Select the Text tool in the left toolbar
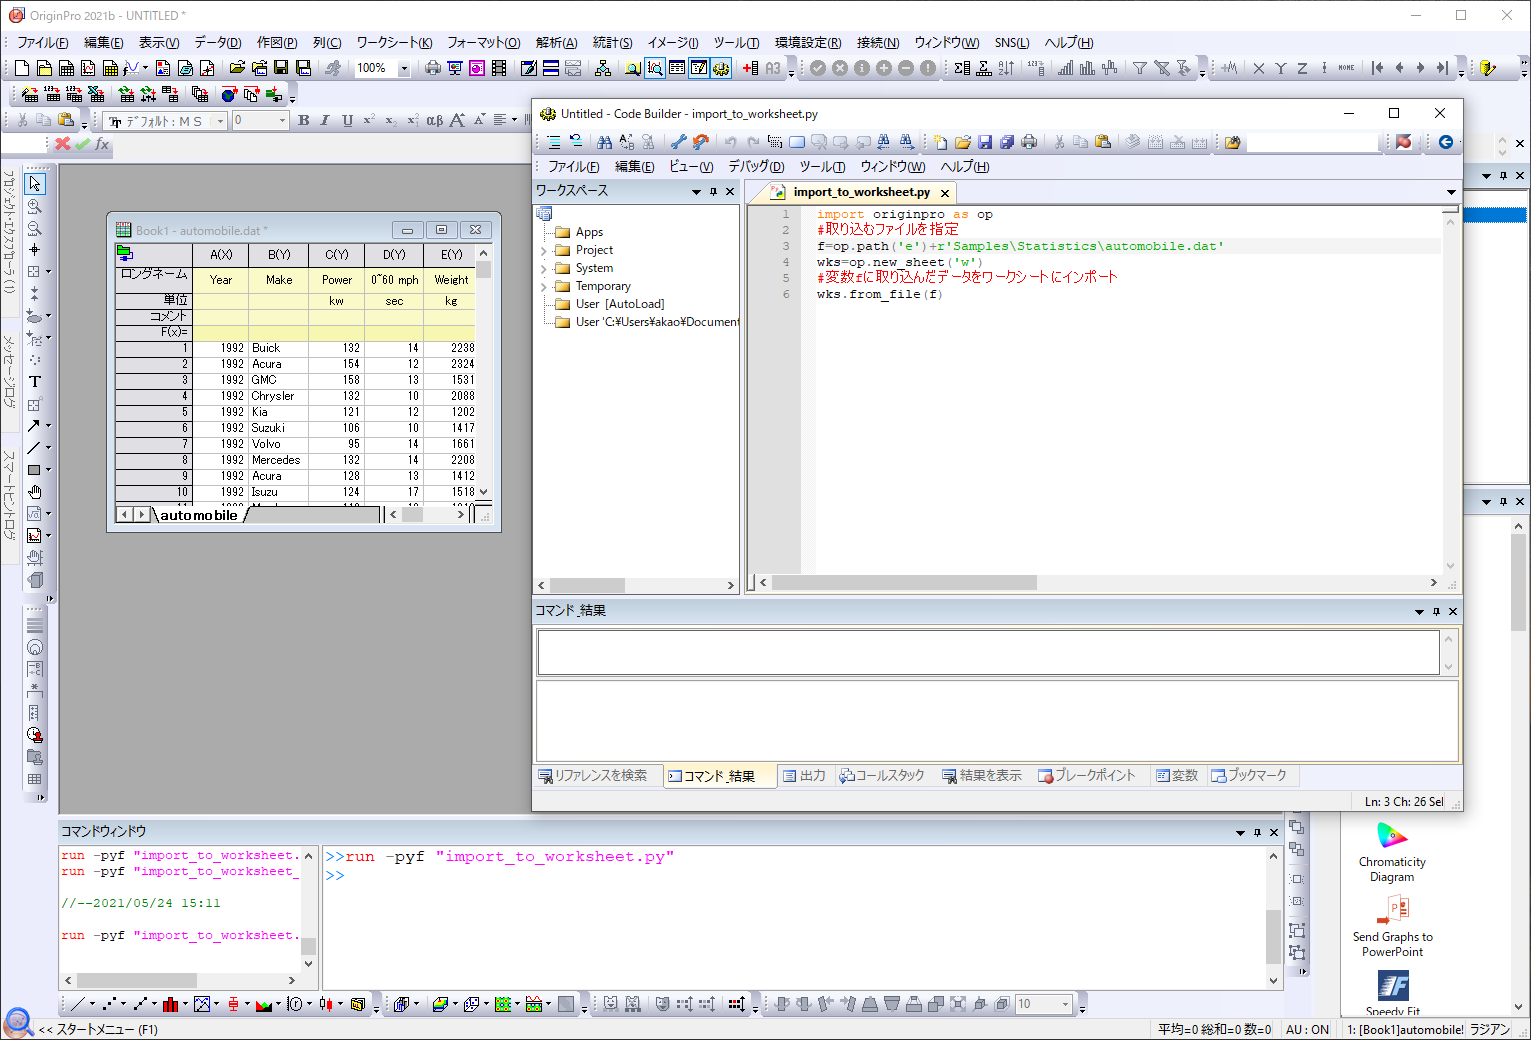This screenshot has height=1040, width=1531. (35, 382)
